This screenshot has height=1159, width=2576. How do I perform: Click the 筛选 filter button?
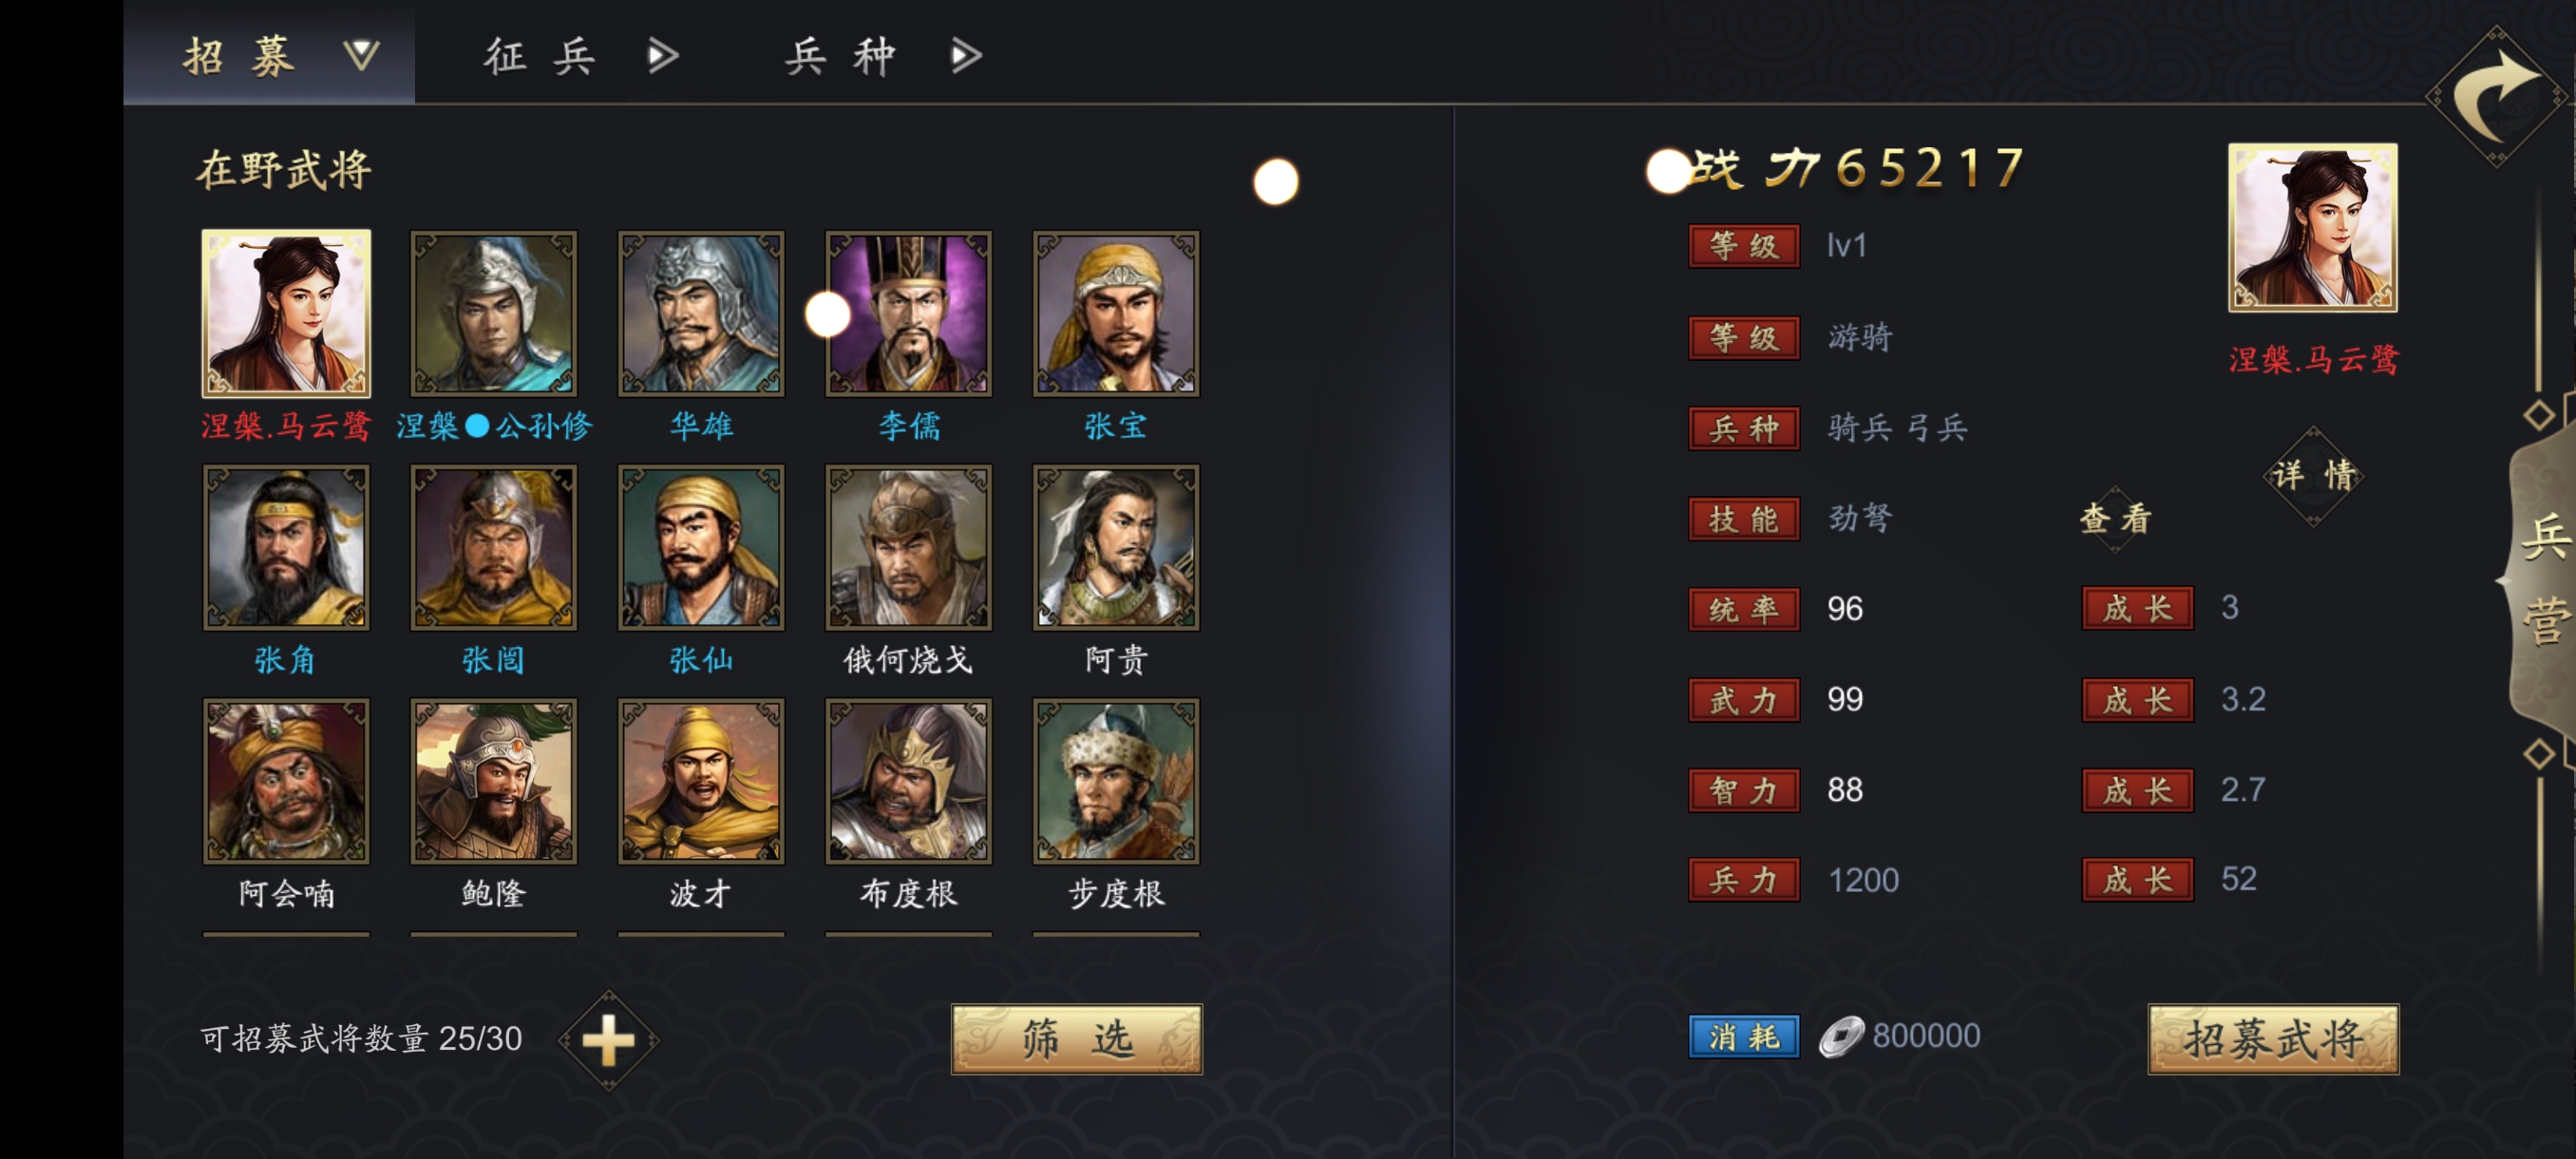[1077, 1039]
